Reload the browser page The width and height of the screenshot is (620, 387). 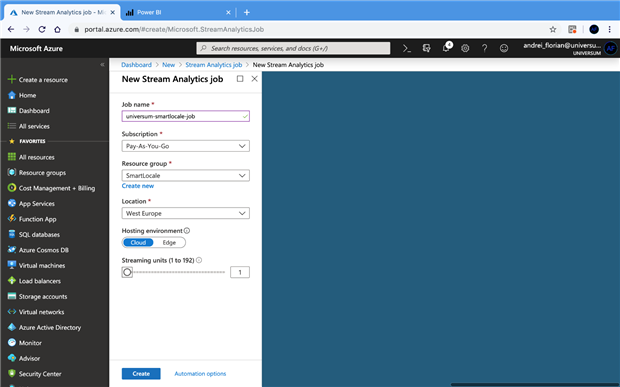(42, 29)
